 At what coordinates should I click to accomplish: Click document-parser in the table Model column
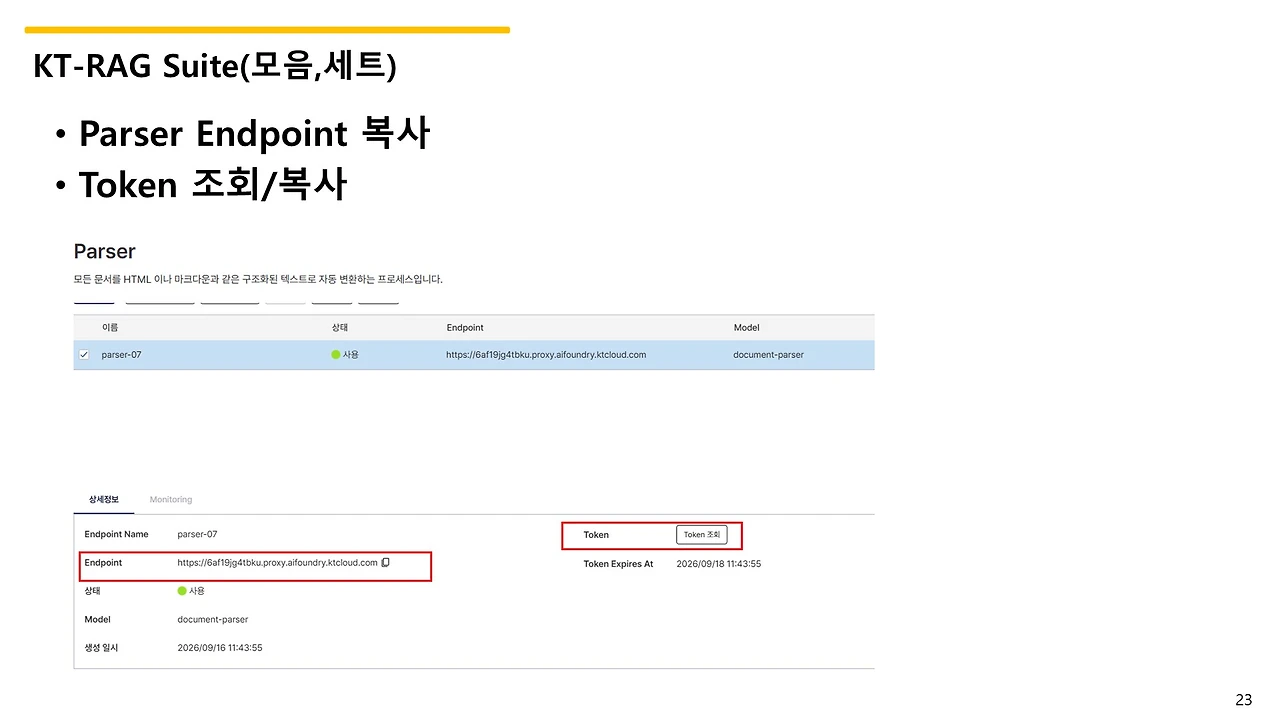768,355
